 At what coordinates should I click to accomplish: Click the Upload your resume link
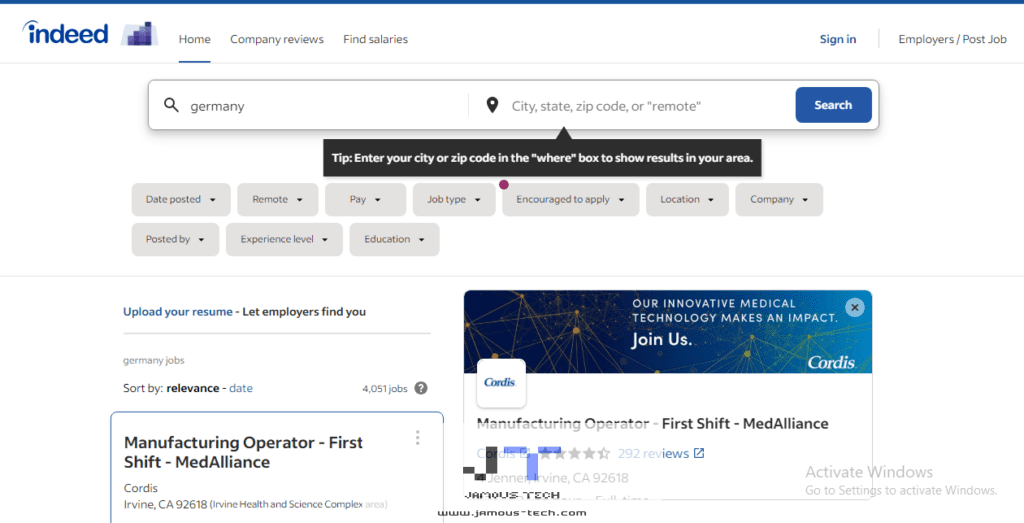tap(178, 311)
